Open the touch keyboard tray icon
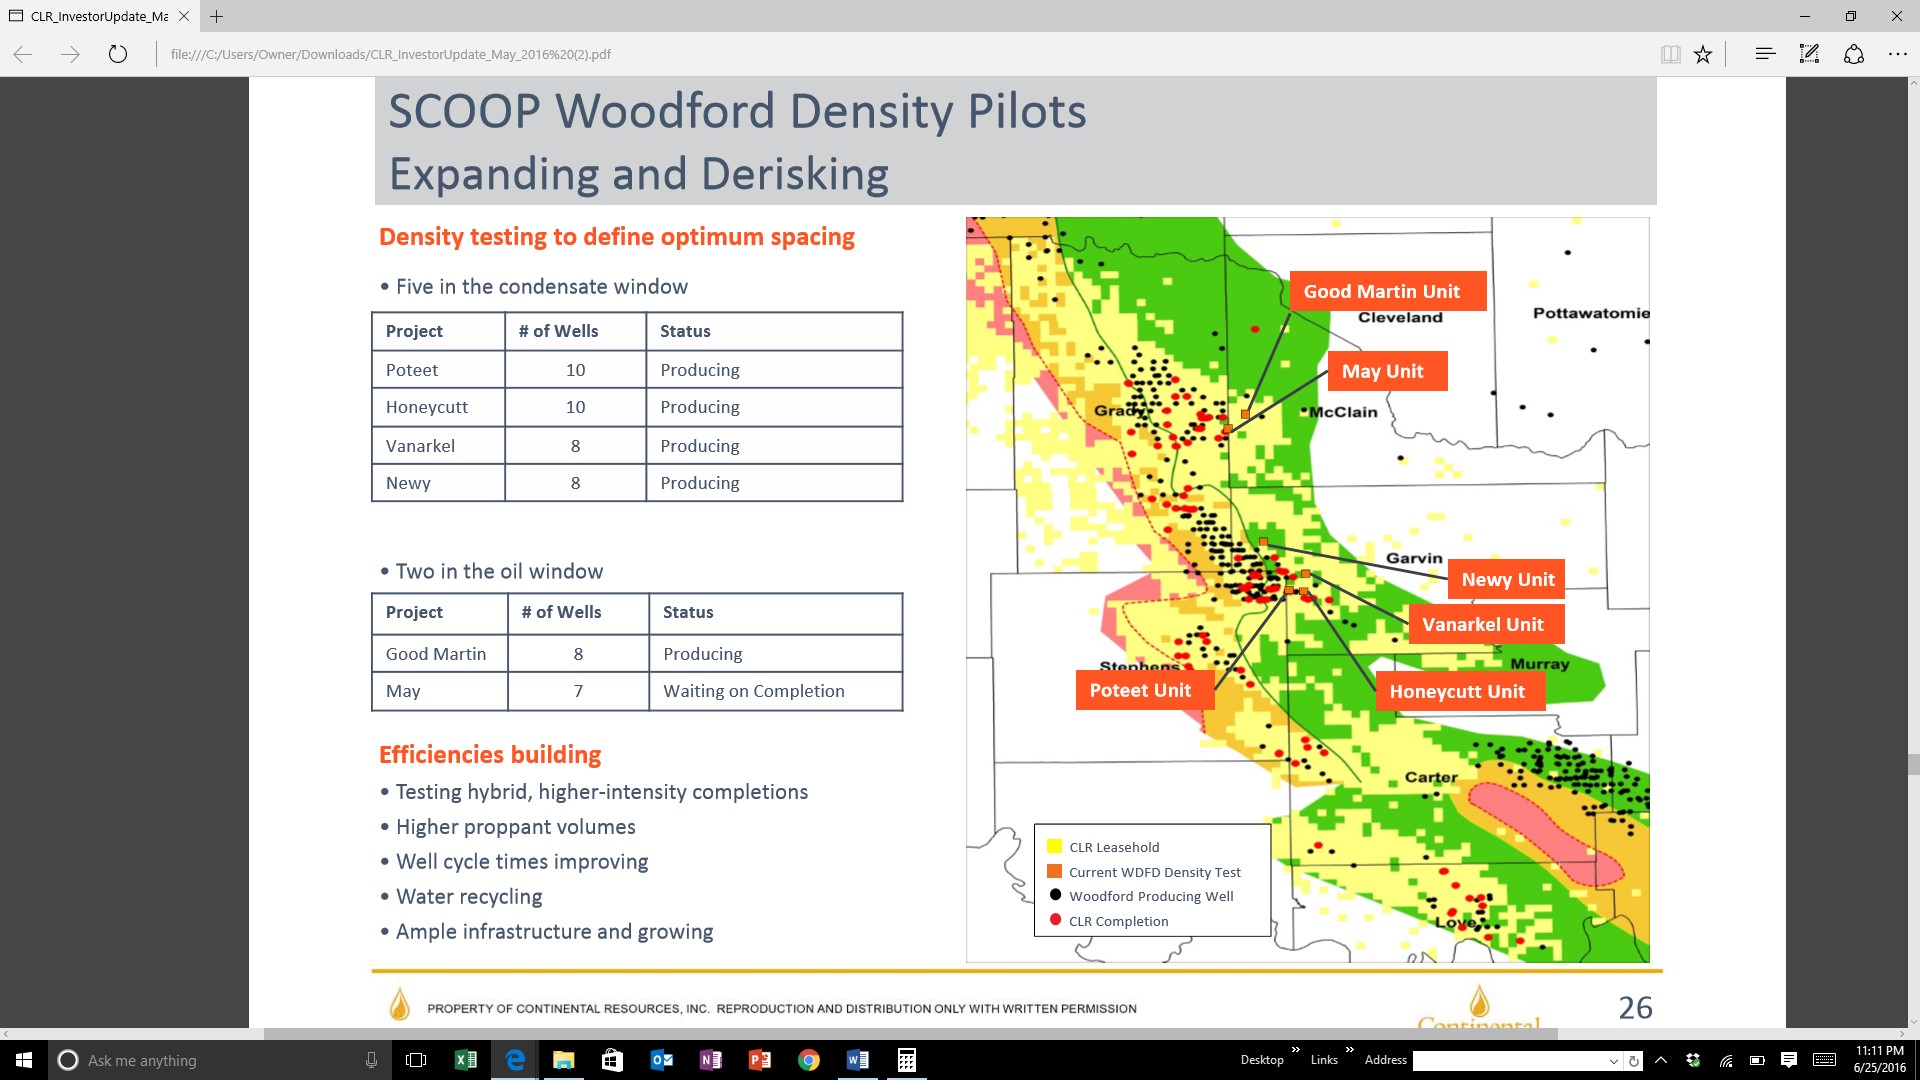Viewport: 1920px width, 1080px height. point(1824,1060)
